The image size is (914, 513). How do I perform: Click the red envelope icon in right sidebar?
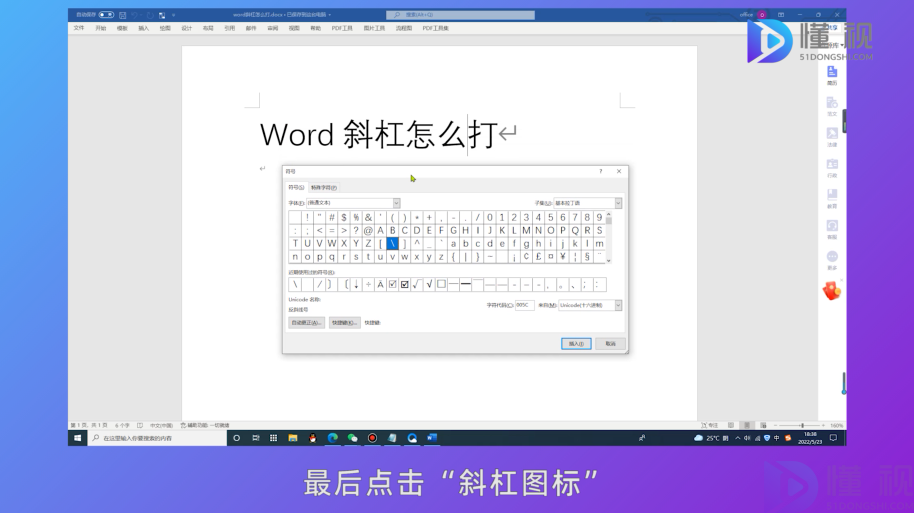(x=832, y=290)
